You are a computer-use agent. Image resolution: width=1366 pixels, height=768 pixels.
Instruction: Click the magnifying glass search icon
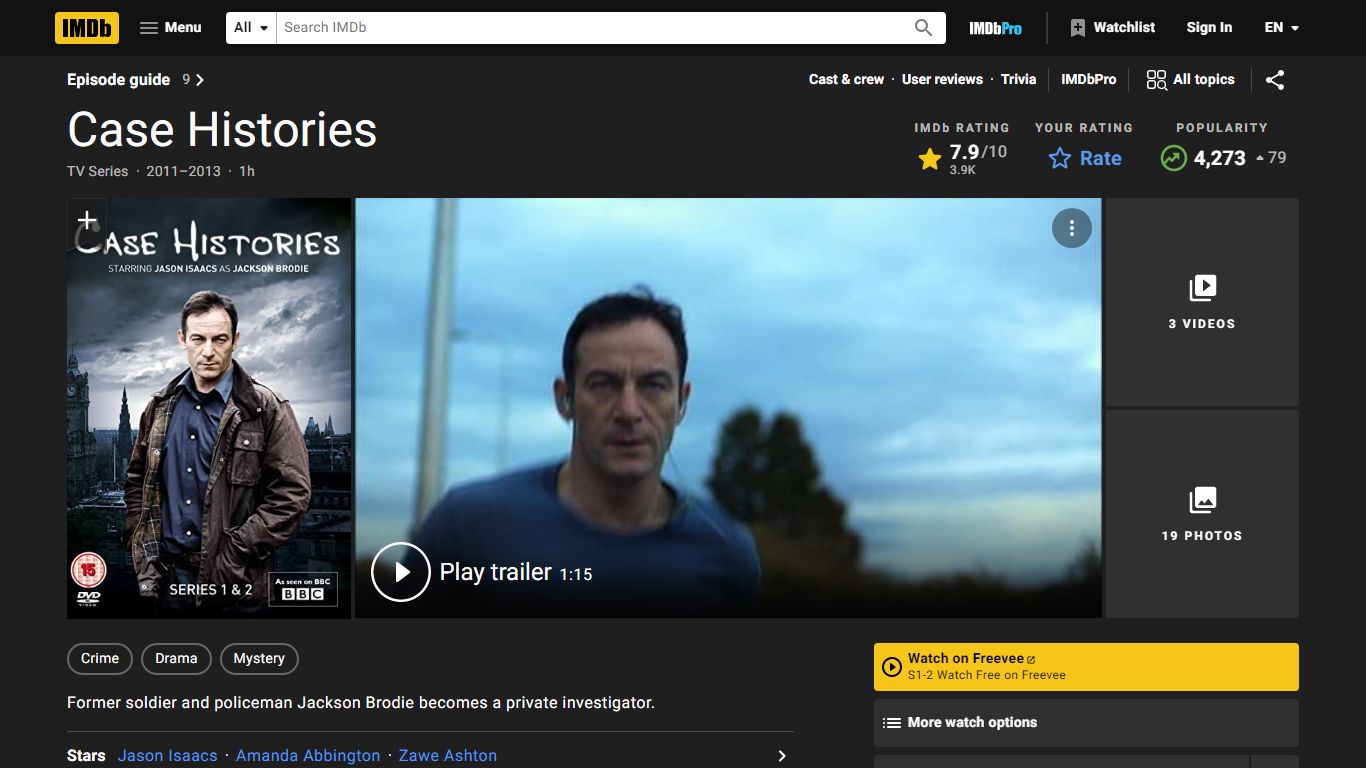(924, 28)
